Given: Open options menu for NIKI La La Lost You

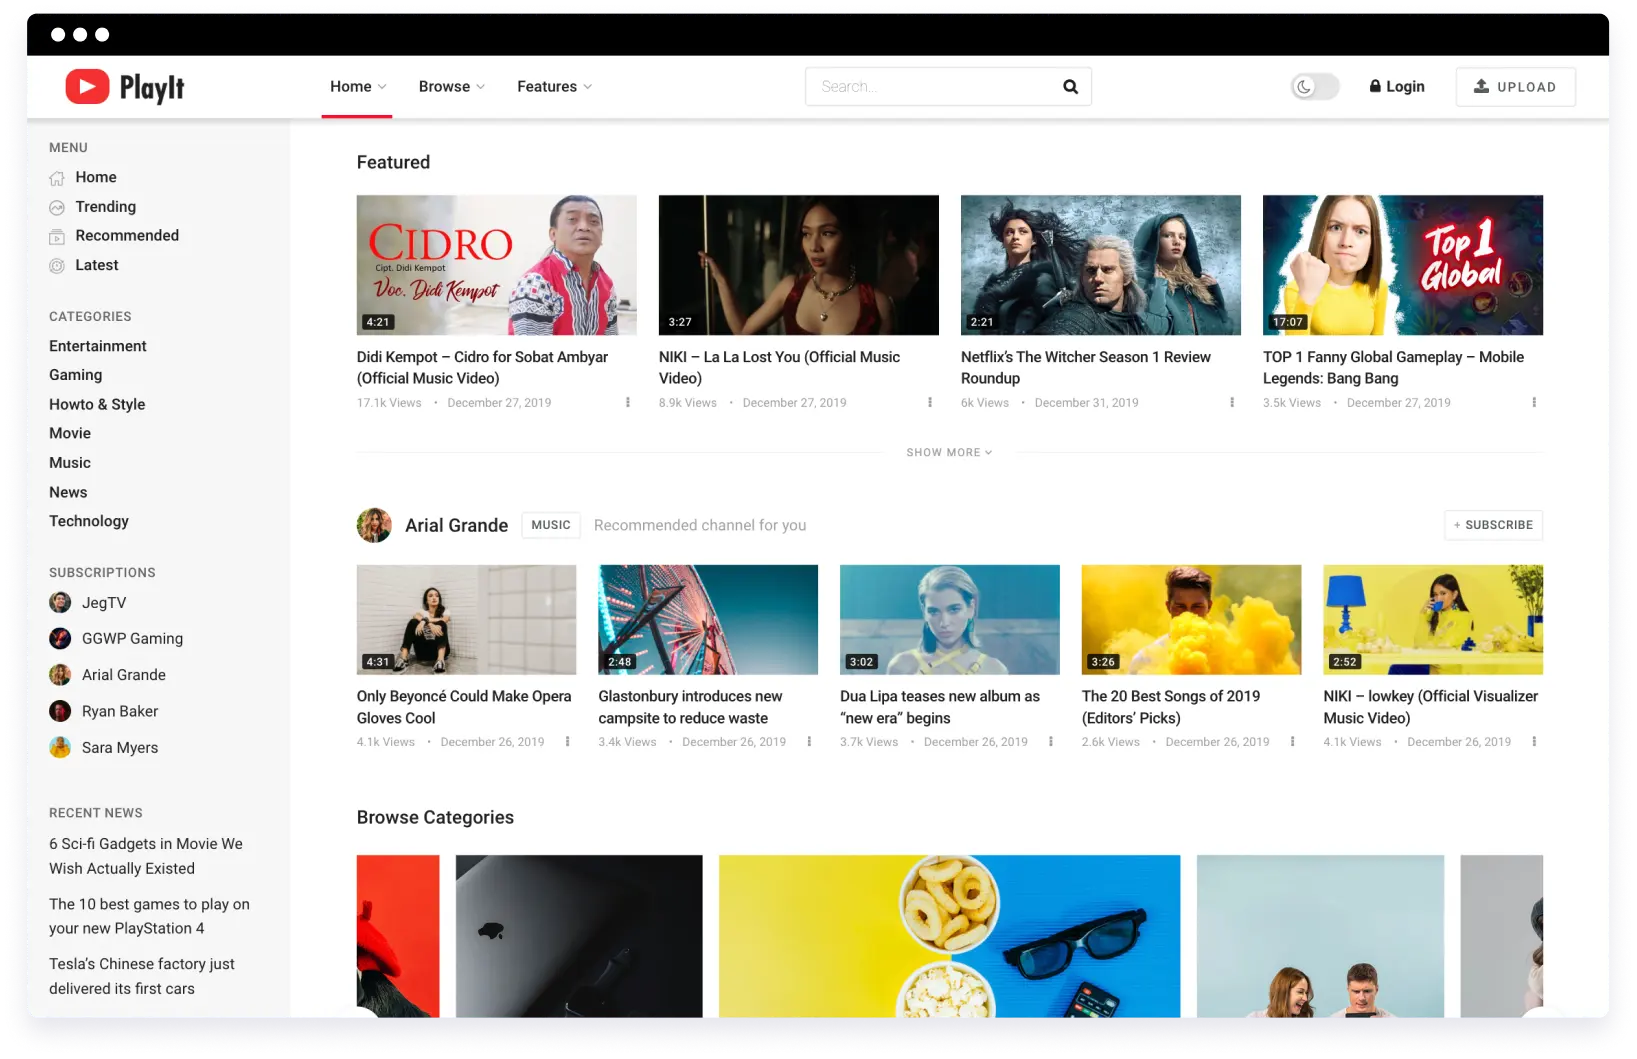Looking at the screenshot, I should (x=930, y=403).
